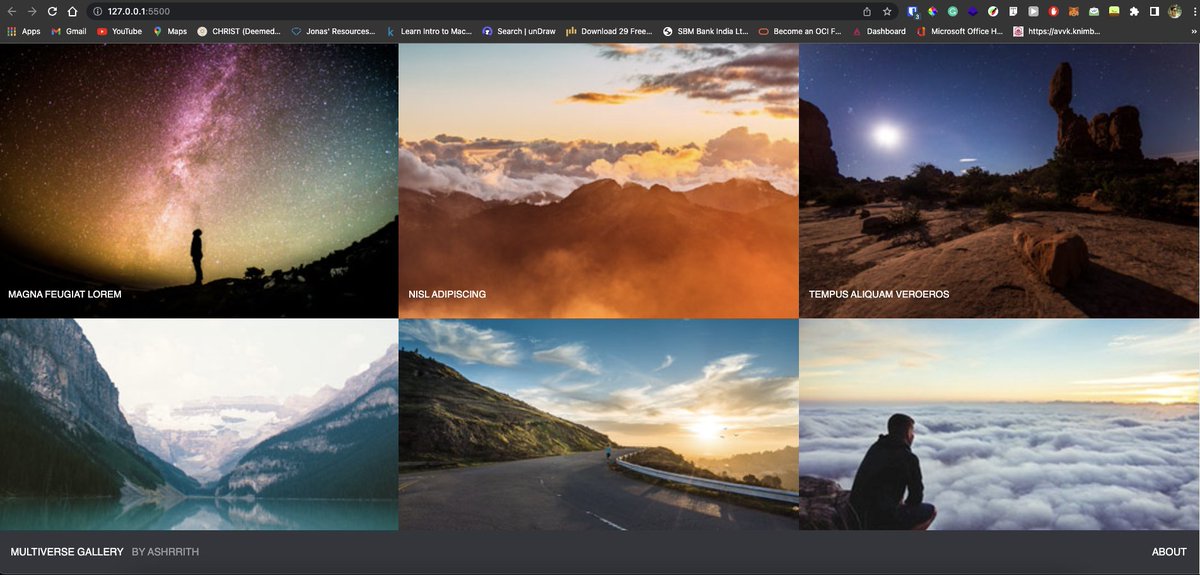Open the Become an OCI F... bookmark
The image size is (1200, 575).
pos(800,31)
